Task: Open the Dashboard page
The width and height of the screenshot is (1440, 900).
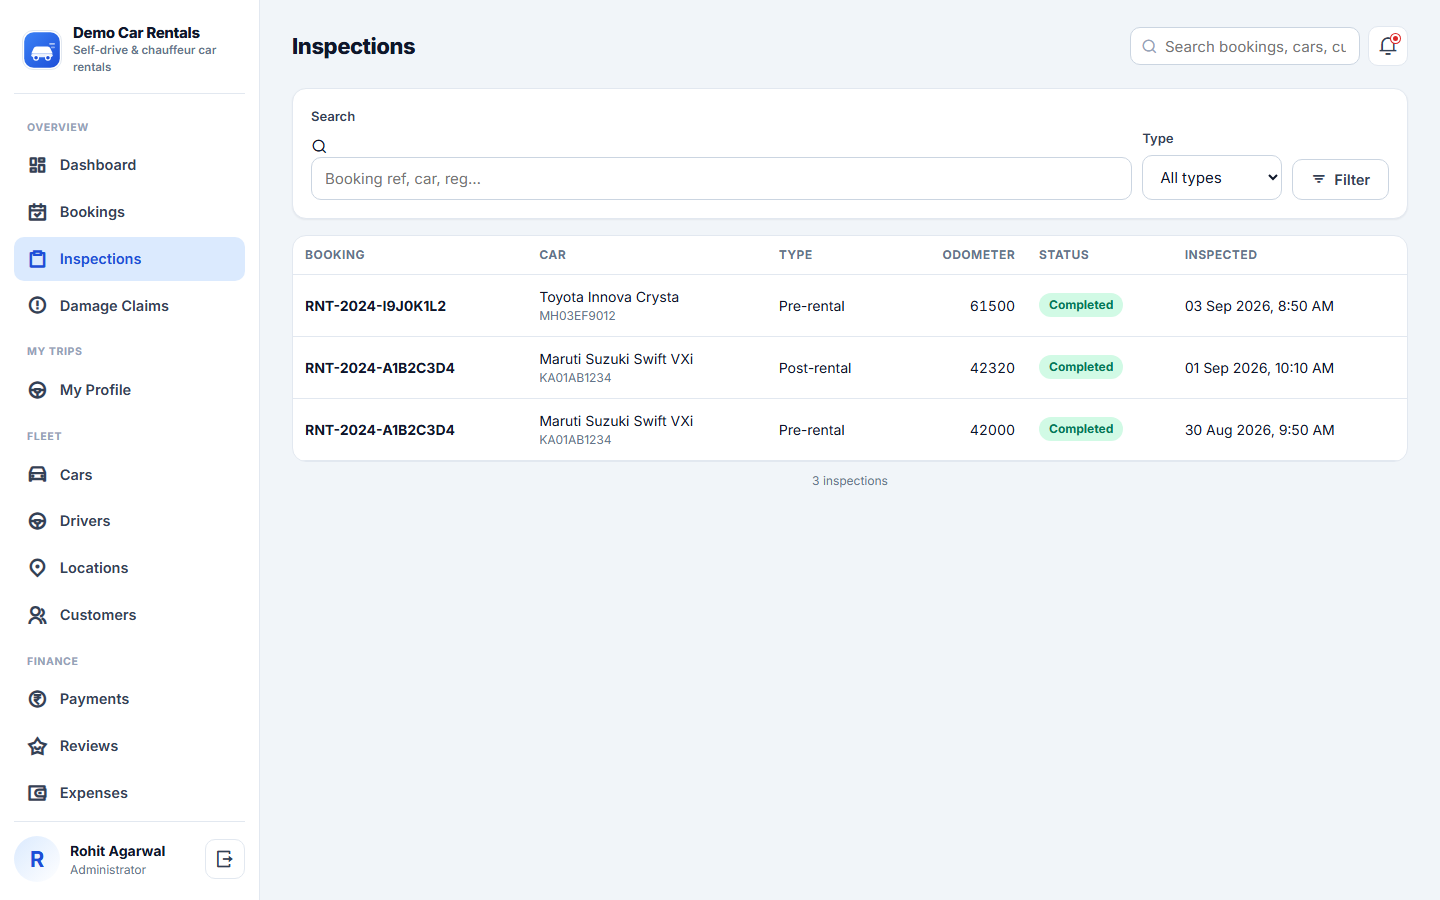Action: pyautogui.click(x=129, y=165)
